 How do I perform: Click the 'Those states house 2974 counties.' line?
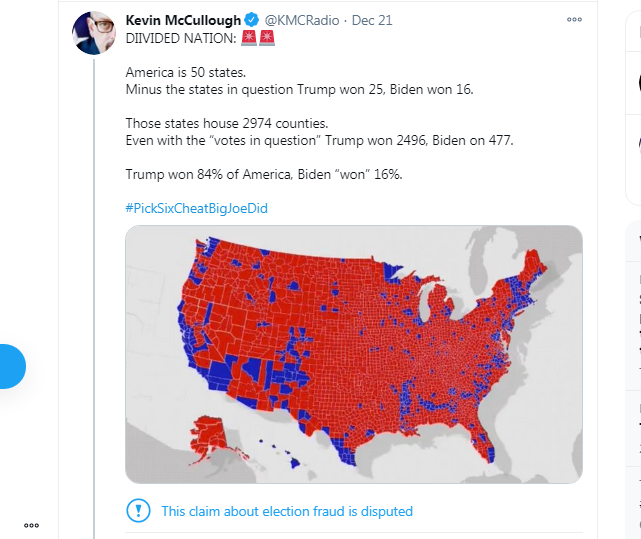pos(227,123)
